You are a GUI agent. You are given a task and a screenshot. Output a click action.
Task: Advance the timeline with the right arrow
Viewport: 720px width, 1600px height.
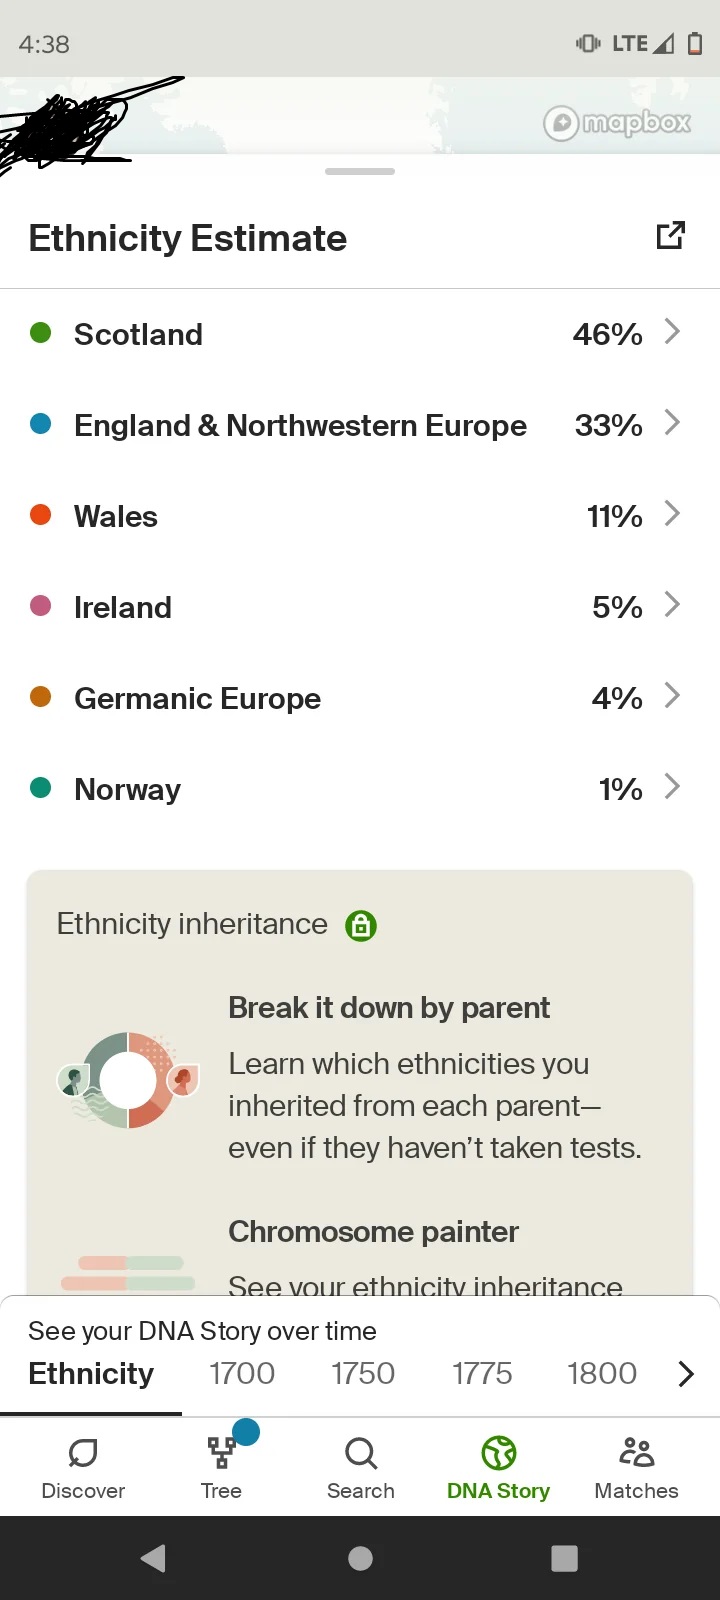[x=686, y=1374]
